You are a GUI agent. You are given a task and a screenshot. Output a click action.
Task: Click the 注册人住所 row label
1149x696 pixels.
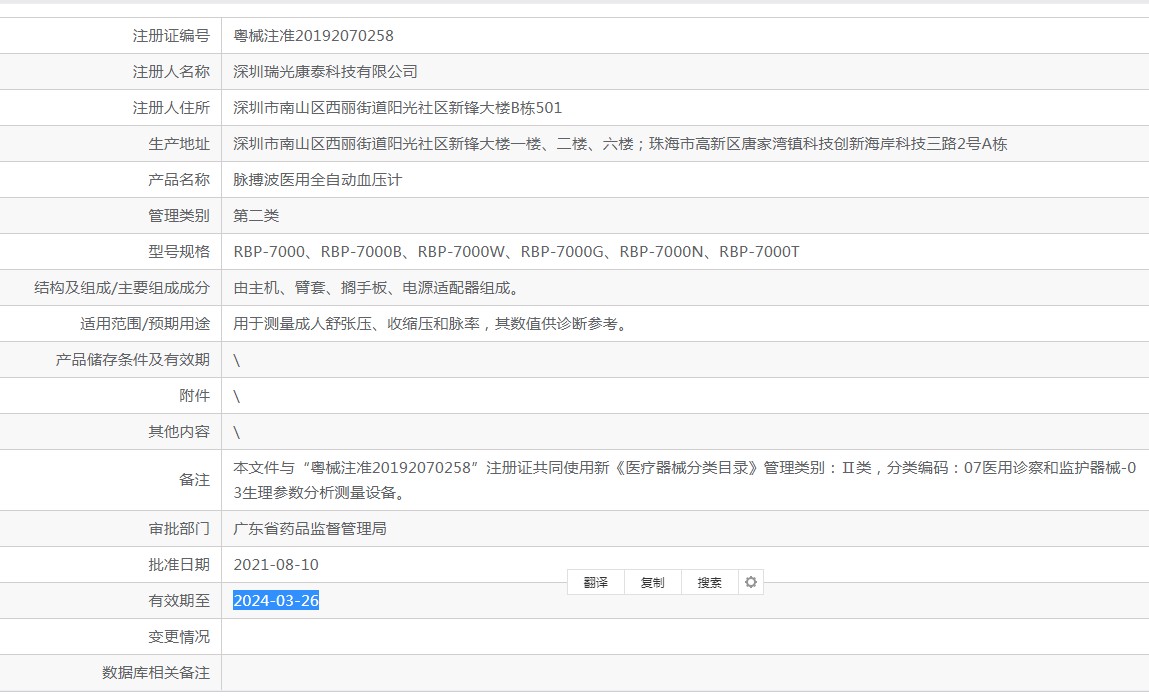tap(171, 108)
